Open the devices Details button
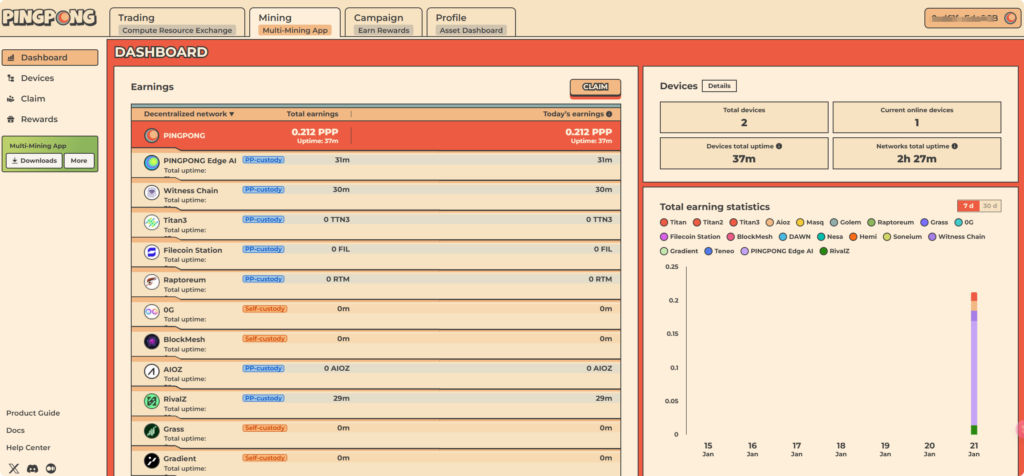The image size is (1024, 476). point(719,86)
